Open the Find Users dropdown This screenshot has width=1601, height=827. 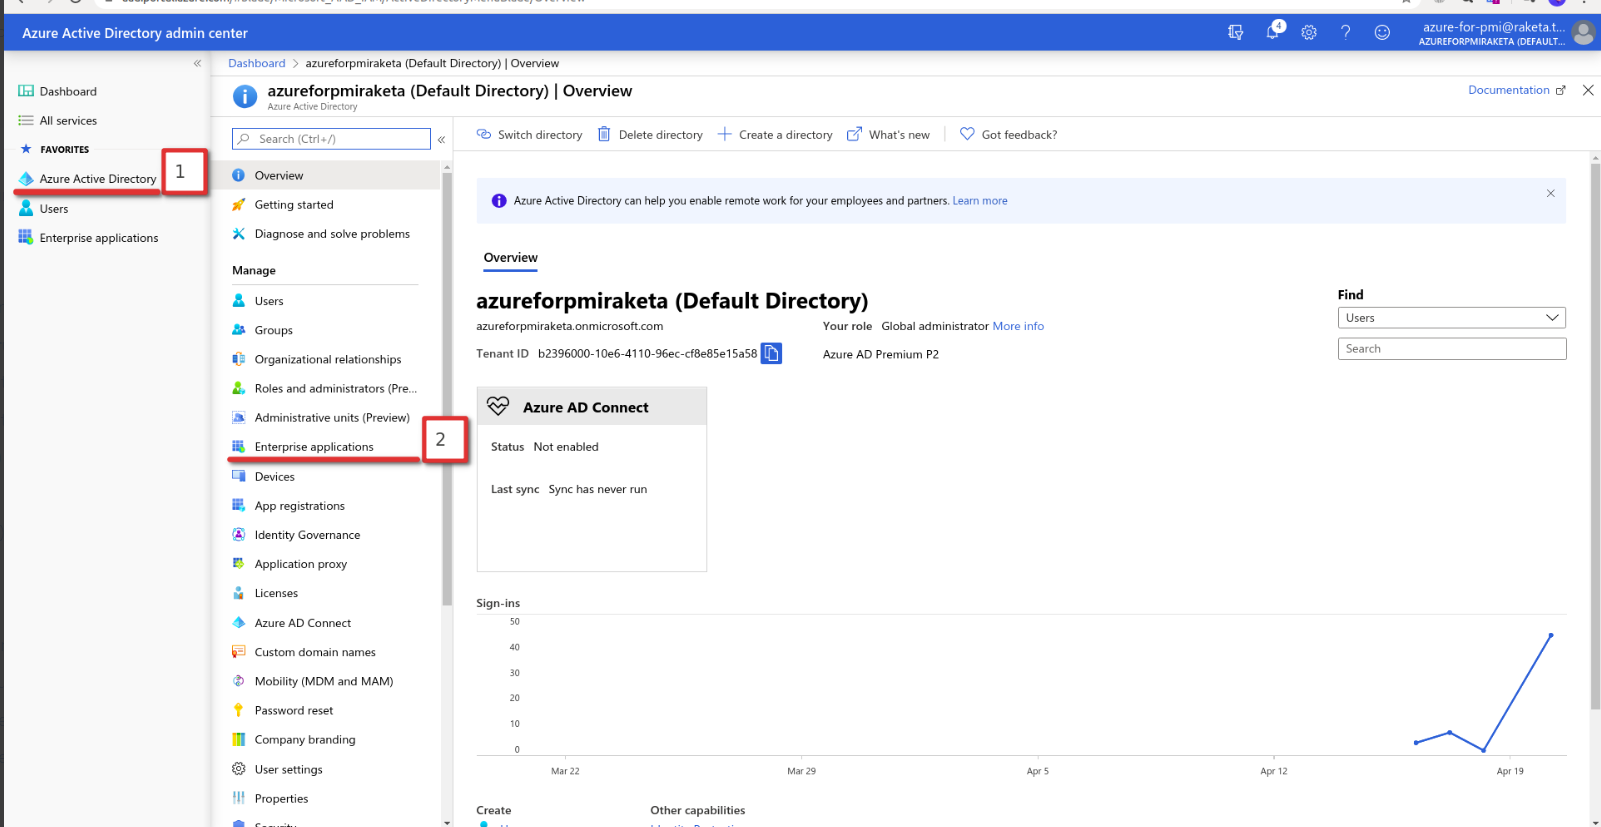pos(1452,318)
